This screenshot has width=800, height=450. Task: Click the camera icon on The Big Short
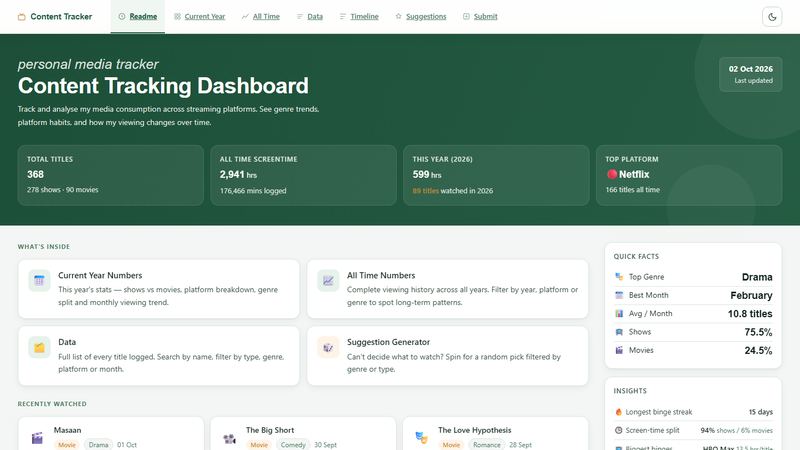tap(230, 438)
